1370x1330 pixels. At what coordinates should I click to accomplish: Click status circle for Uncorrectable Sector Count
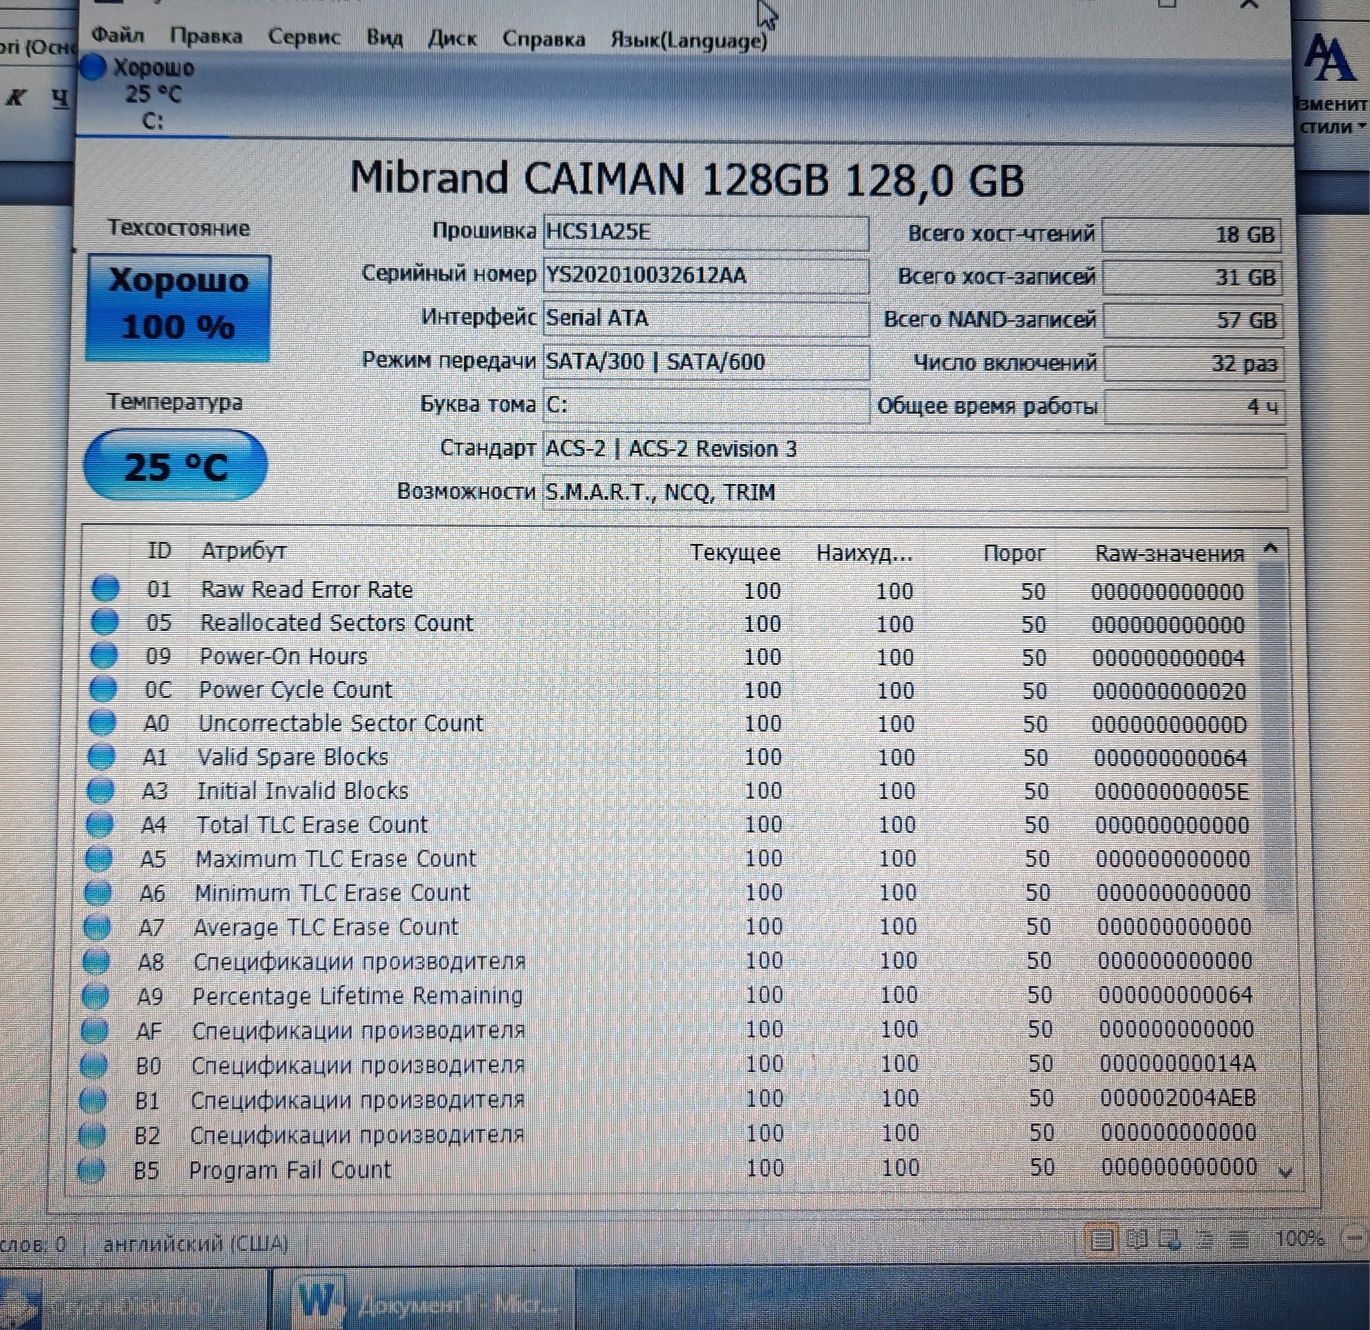click(101, 722)
